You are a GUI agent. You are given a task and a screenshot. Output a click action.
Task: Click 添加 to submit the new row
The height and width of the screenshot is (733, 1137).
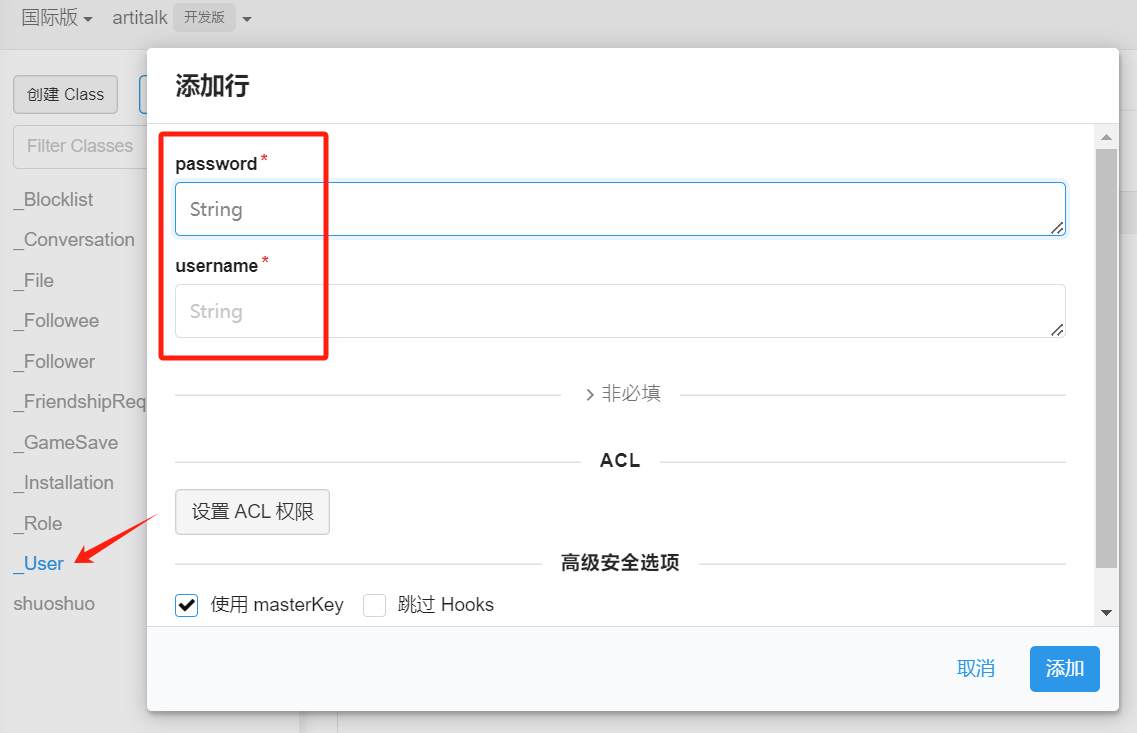tap(1064, 669)
